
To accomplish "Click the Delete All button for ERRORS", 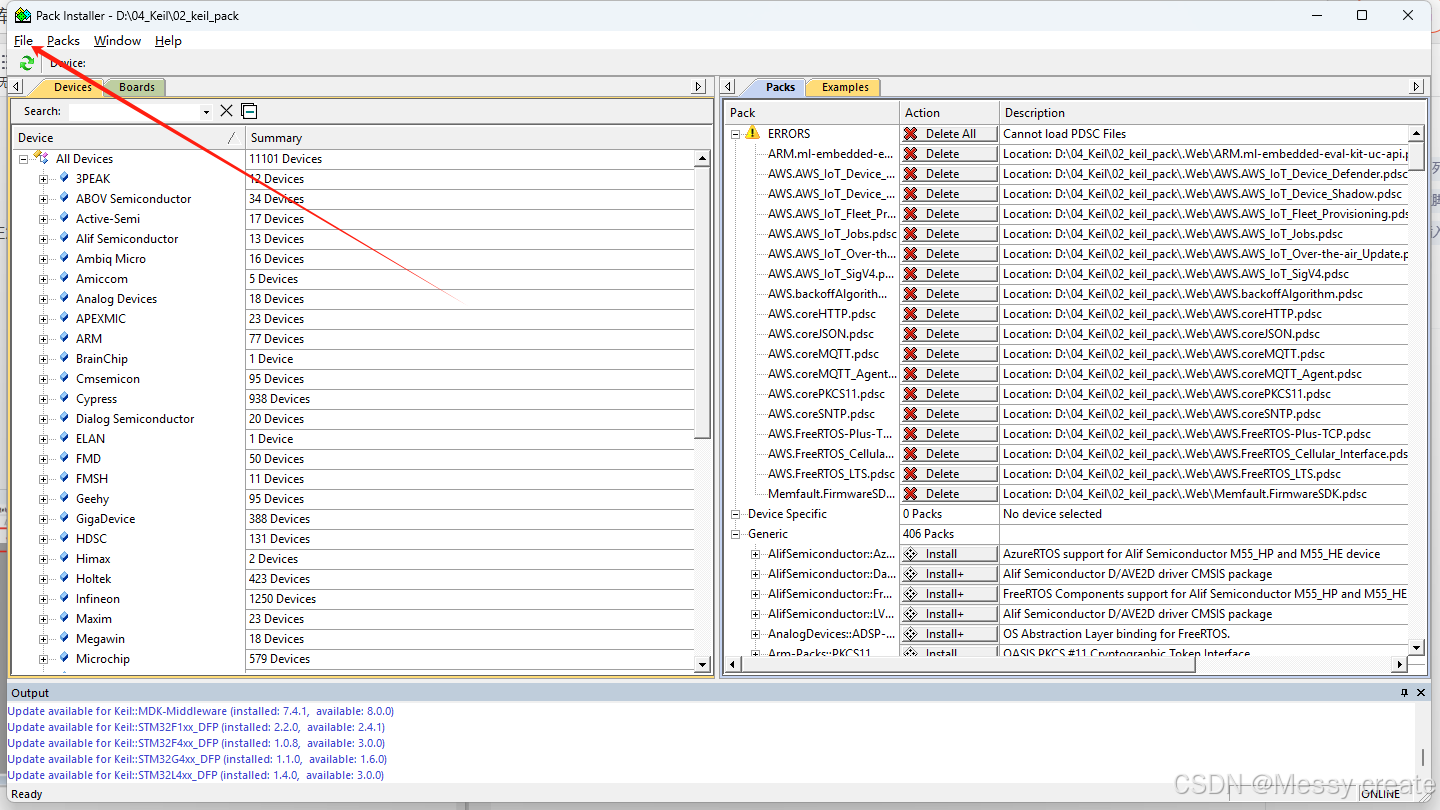I will pos(949,133).
